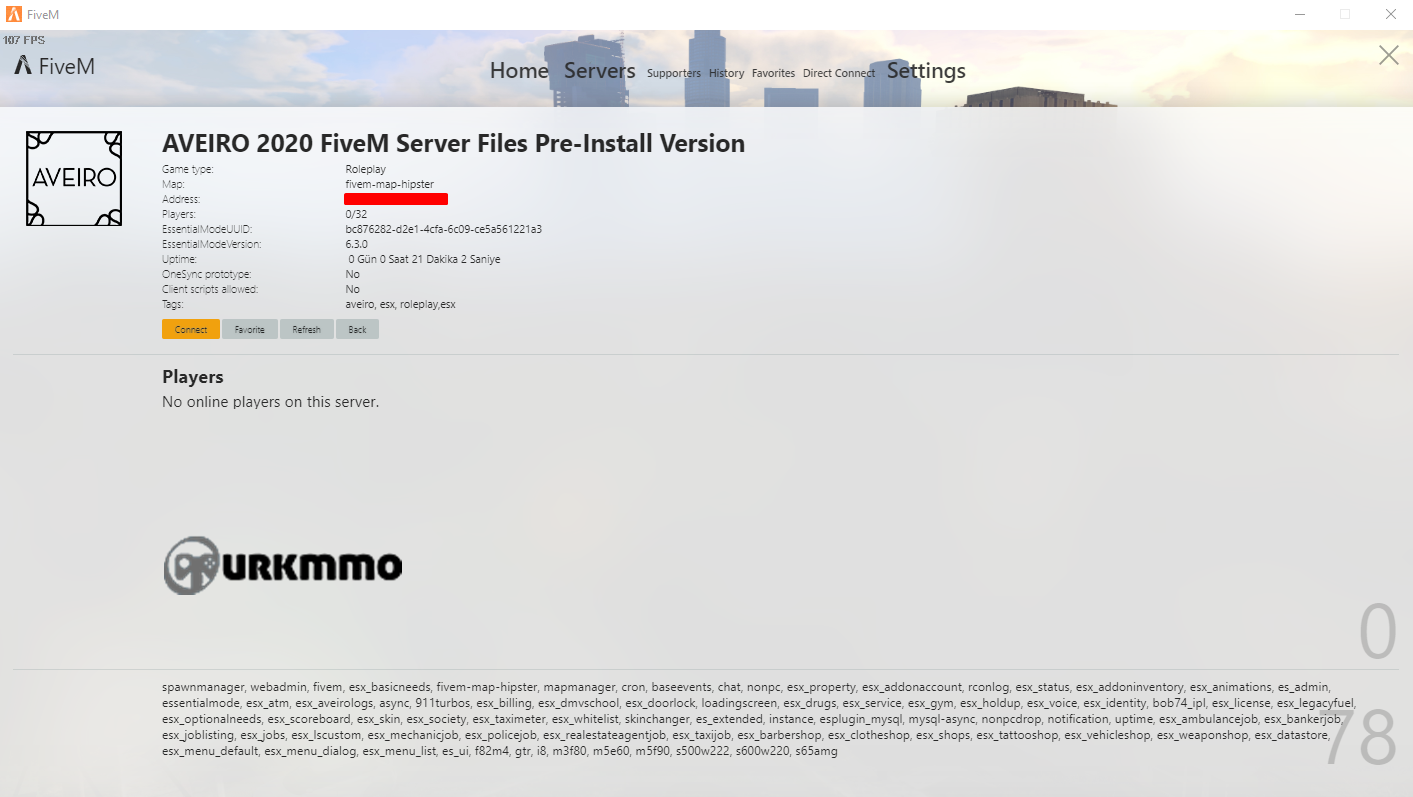Add this server with the Favorite button
This screenshot has height=797, width=1413.
pos(250,329)
